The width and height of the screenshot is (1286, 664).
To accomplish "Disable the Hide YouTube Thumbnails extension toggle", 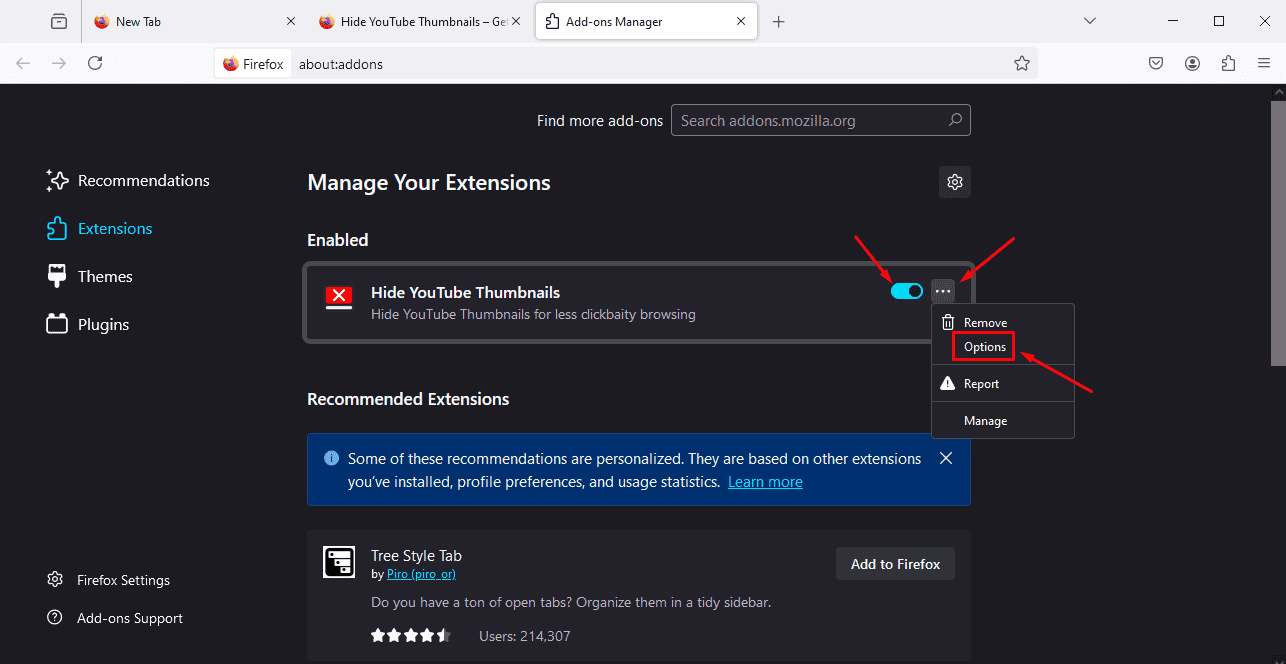I will [907, 291].
